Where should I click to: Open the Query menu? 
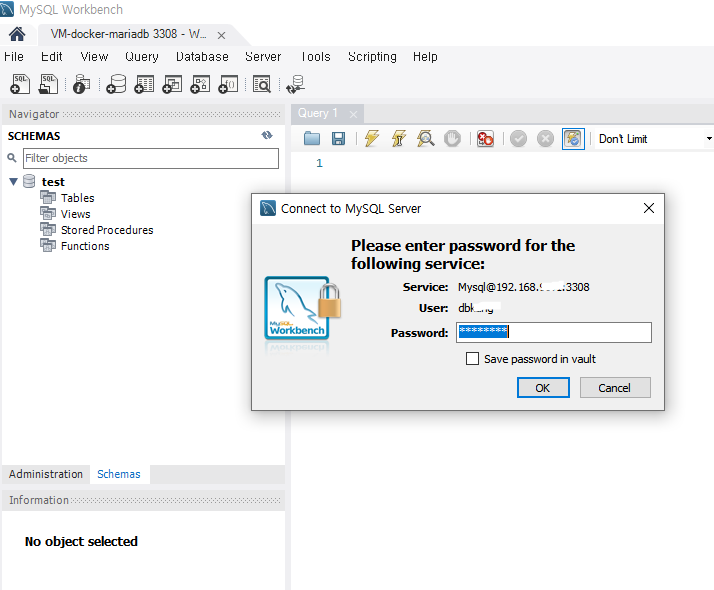[142, 56]
